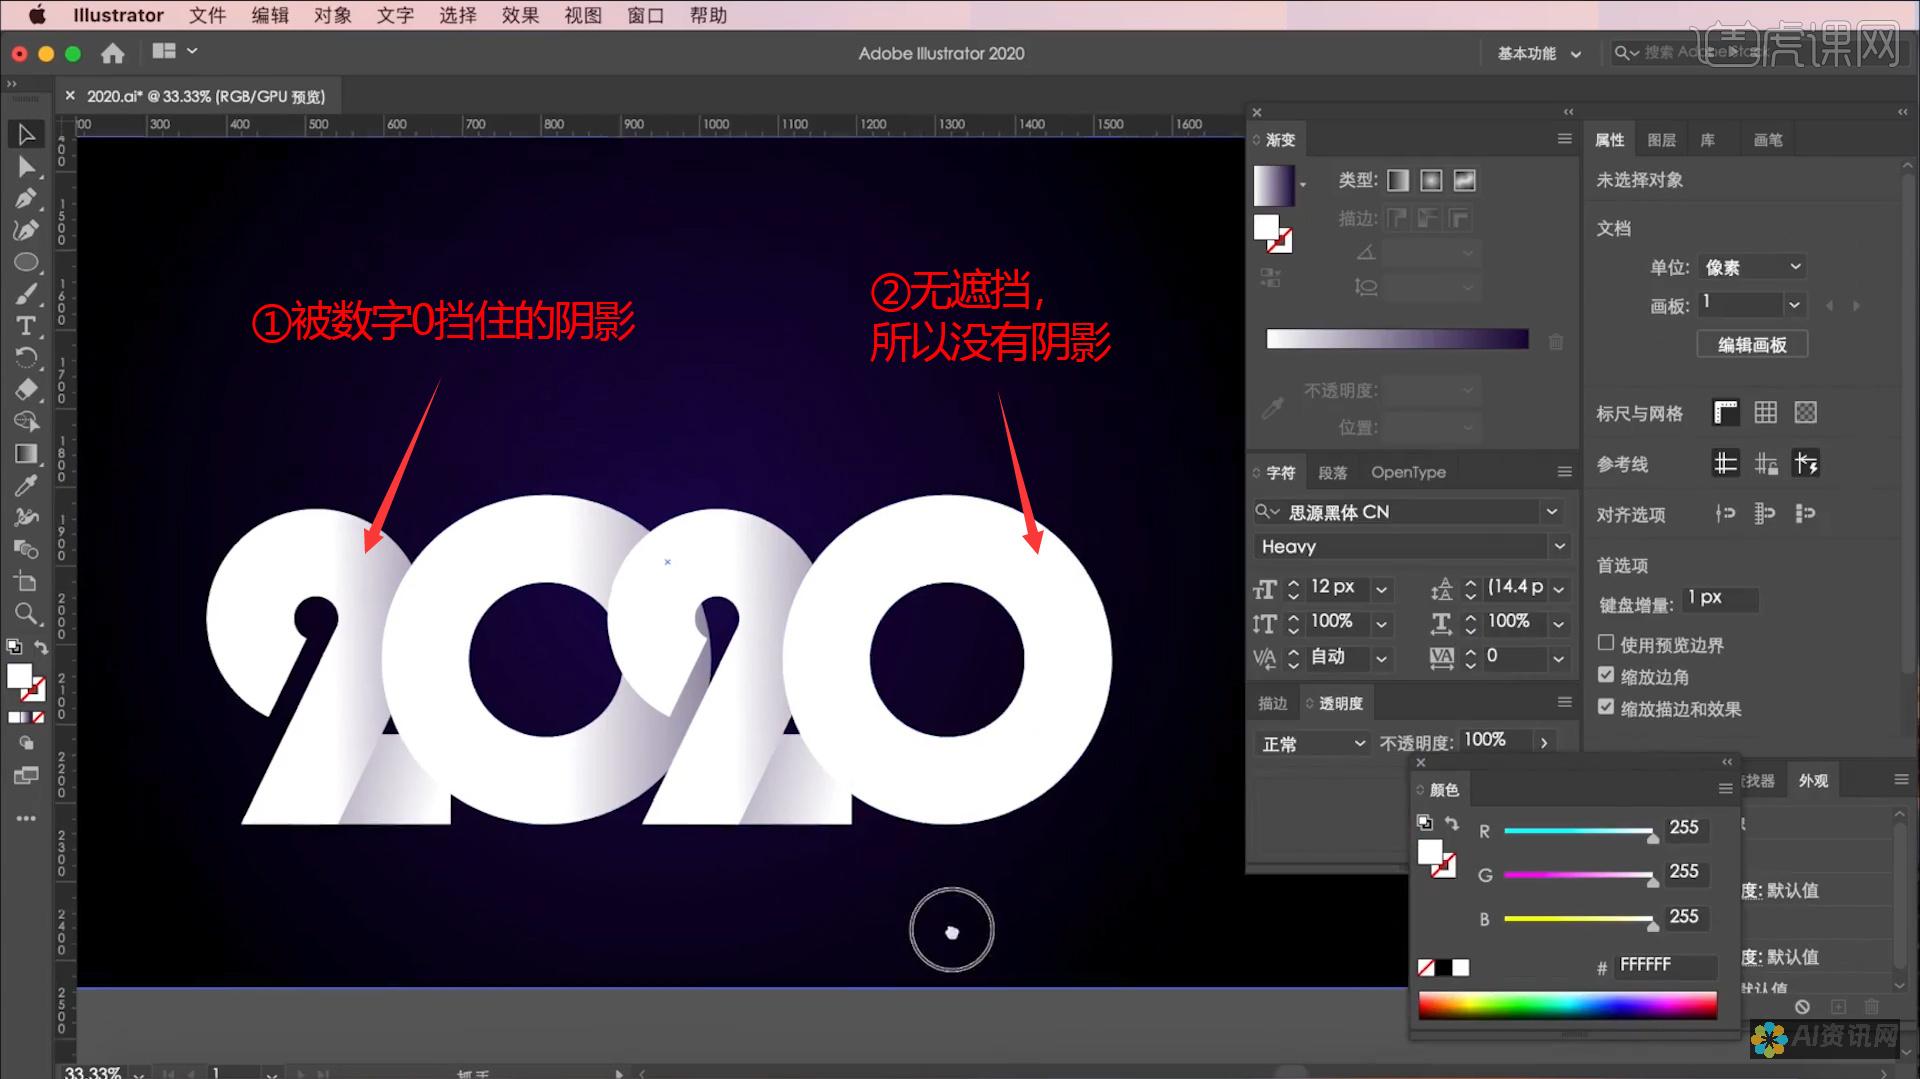Select the Type tool

27,326
